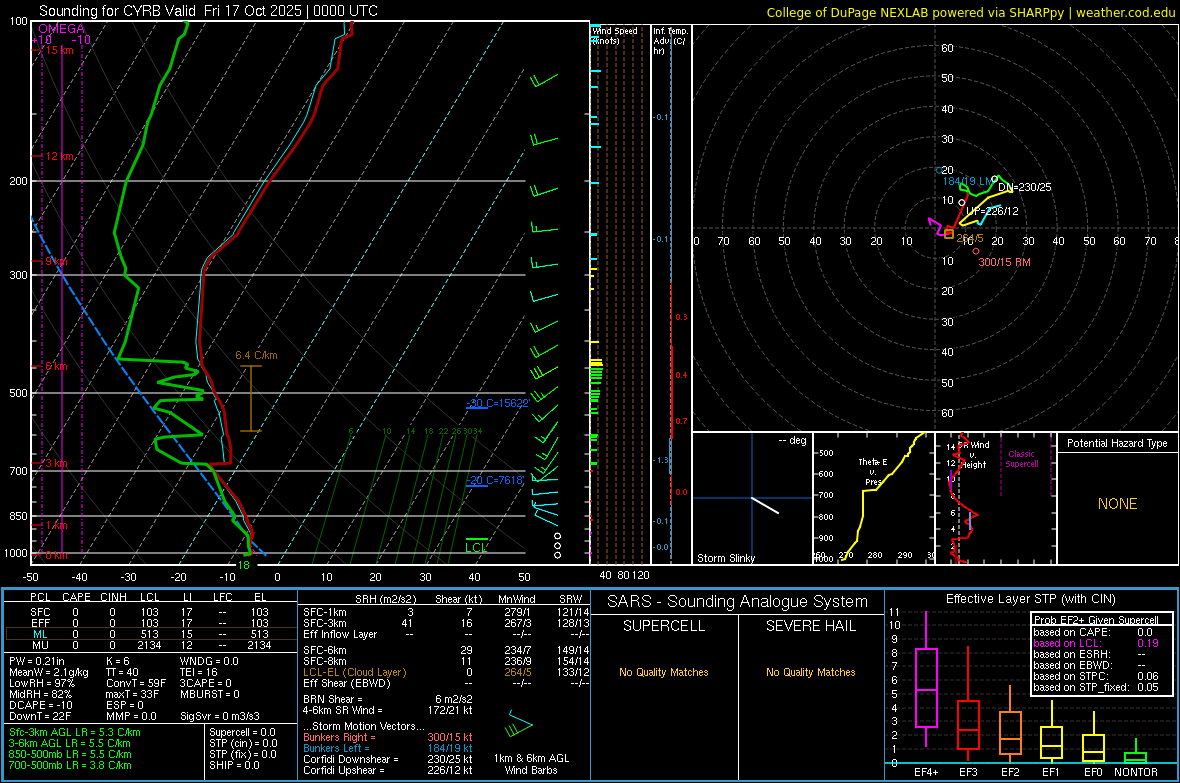The width and height of the screenshot is (1180, 783).
Task: Click the 'MeanW = 2.1g/kg' value
Action: (x=48, y=672)
